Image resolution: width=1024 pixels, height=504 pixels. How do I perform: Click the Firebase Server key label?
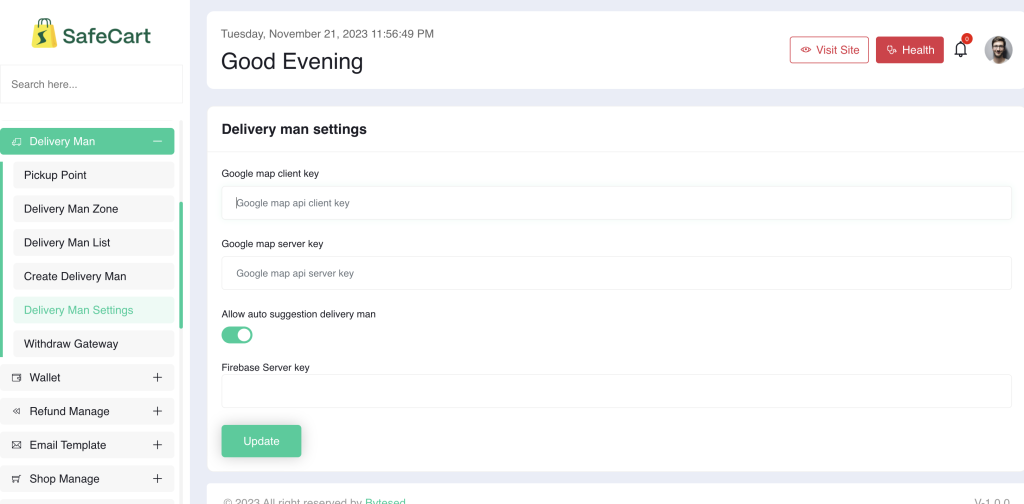click(265, 368)
